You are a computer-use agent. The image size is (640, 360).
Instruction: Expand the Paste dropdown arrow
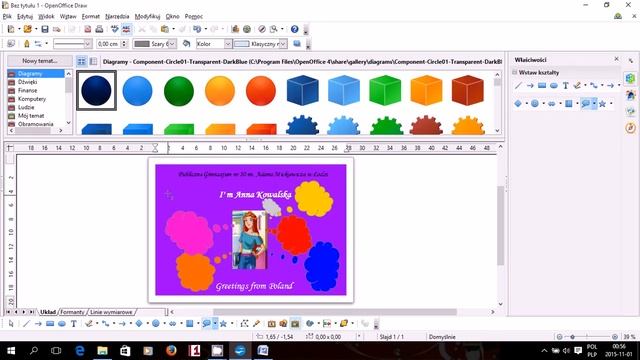tap(173, 29)
